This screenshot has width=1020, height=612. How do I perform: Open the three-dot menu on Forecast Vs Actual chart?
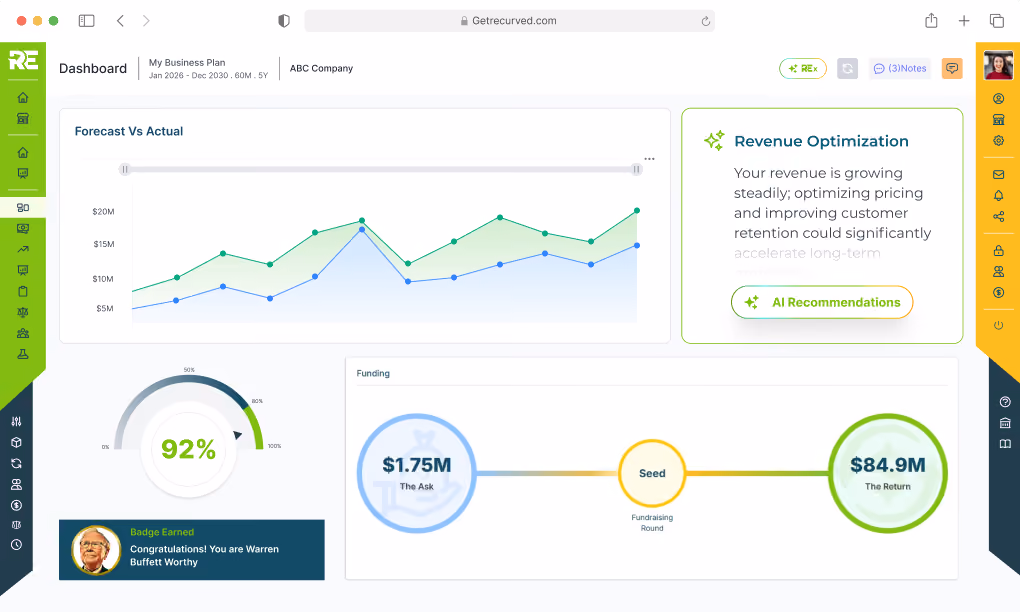(649, 159)
